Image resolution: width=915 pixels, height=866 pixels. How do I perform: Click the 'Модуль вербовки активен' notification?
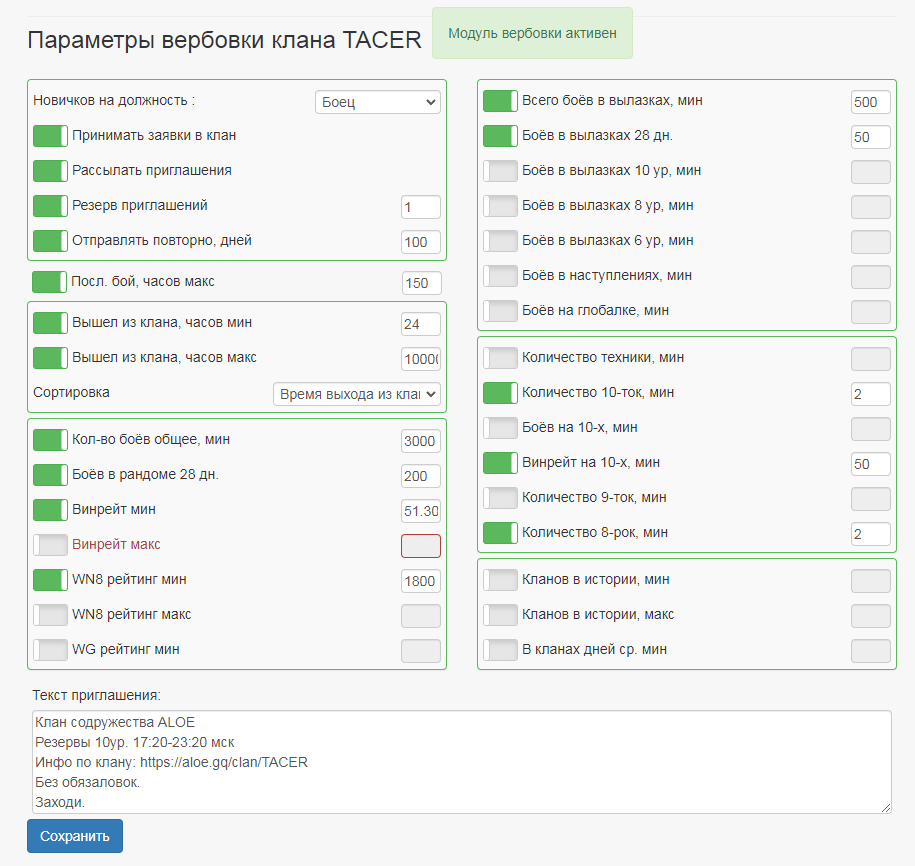coord(532,33)
